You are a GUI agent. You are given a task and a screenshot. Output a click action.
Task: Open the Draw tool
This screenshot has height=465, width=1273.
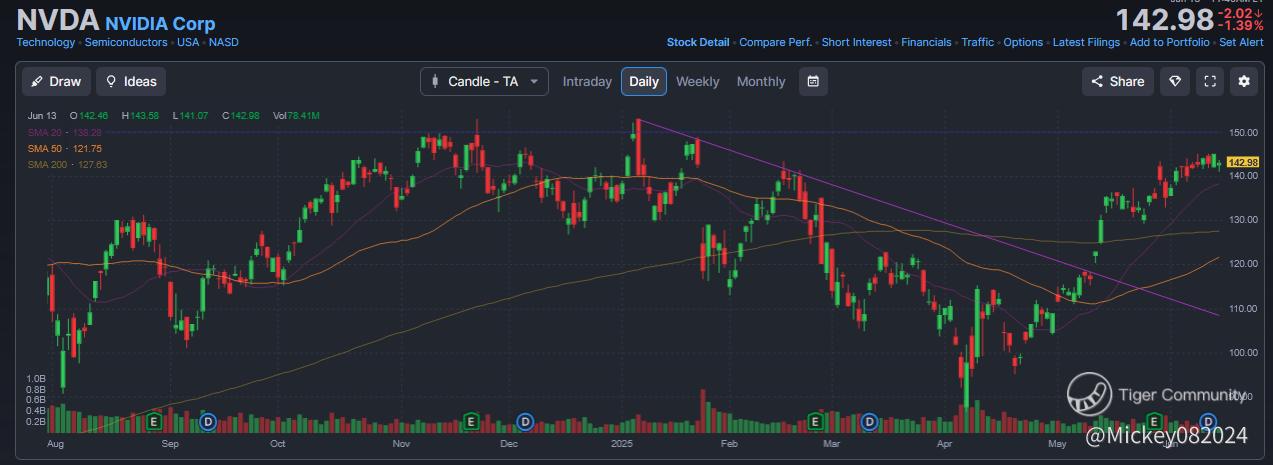[x=56, y=81]
